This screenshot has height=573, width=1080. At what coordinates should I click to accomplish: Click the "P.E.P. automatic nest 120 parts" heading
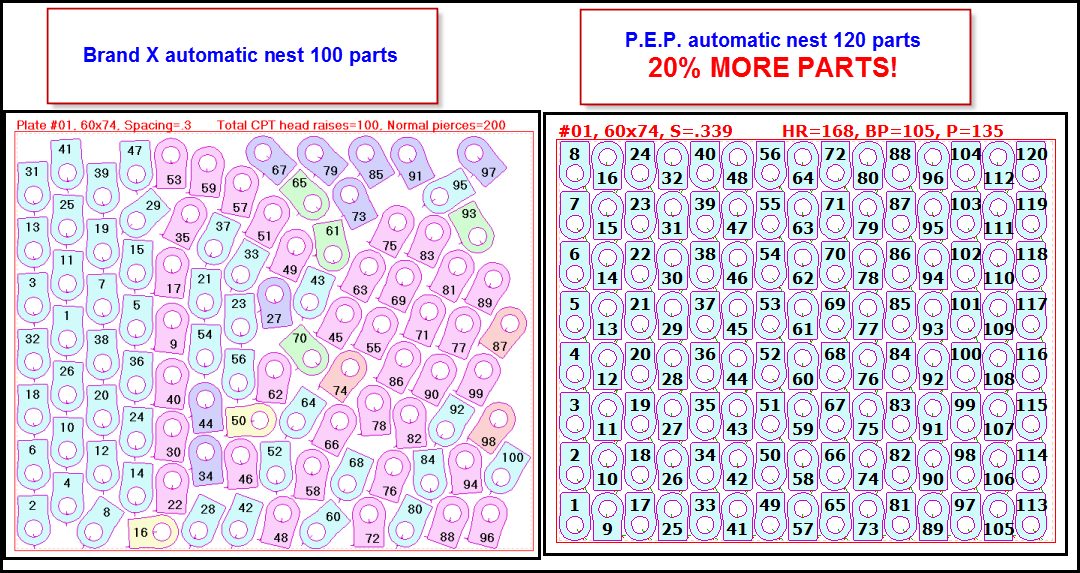(x=772, y=41)
